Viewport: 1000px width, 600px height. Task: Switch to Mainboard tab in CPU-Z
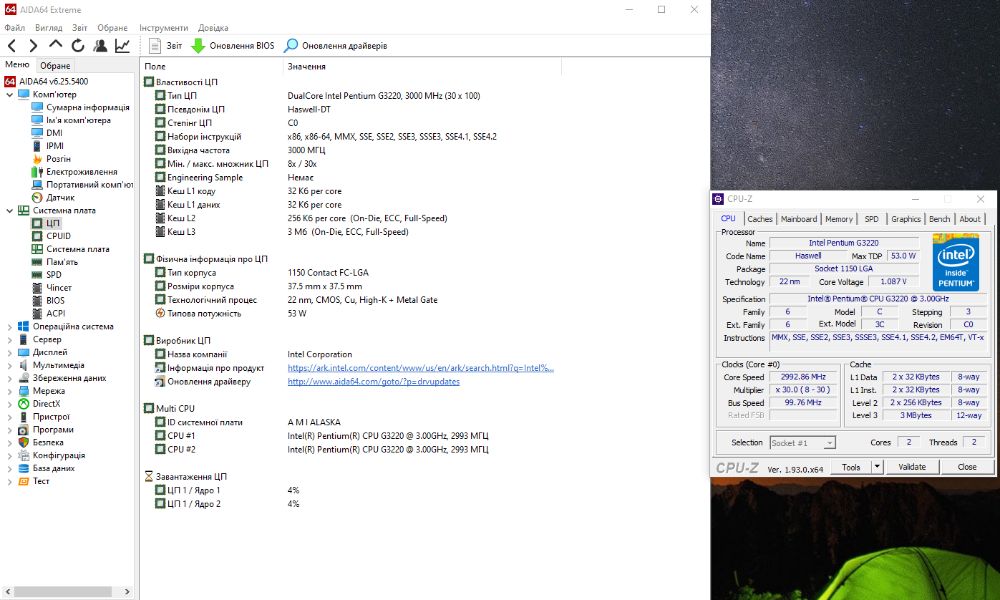(798, 219)
